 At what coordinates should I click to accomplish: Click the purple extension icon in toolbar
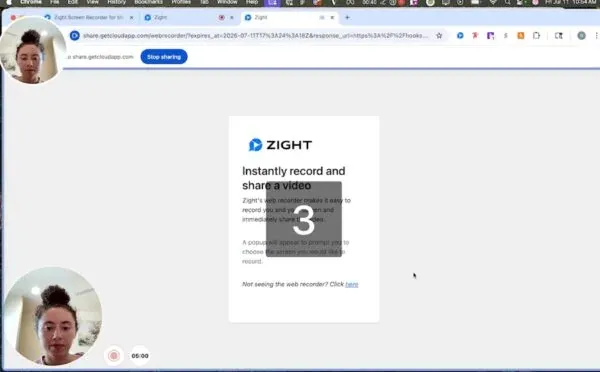point(490,36)
